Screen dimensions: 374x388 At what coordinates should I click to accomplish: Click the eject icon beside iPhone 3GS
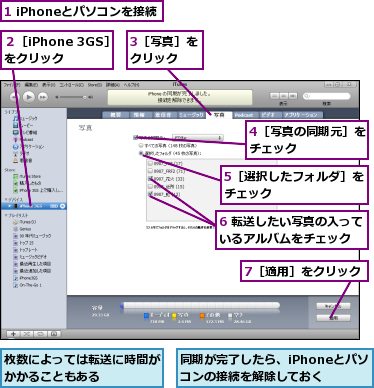[62, 206]
